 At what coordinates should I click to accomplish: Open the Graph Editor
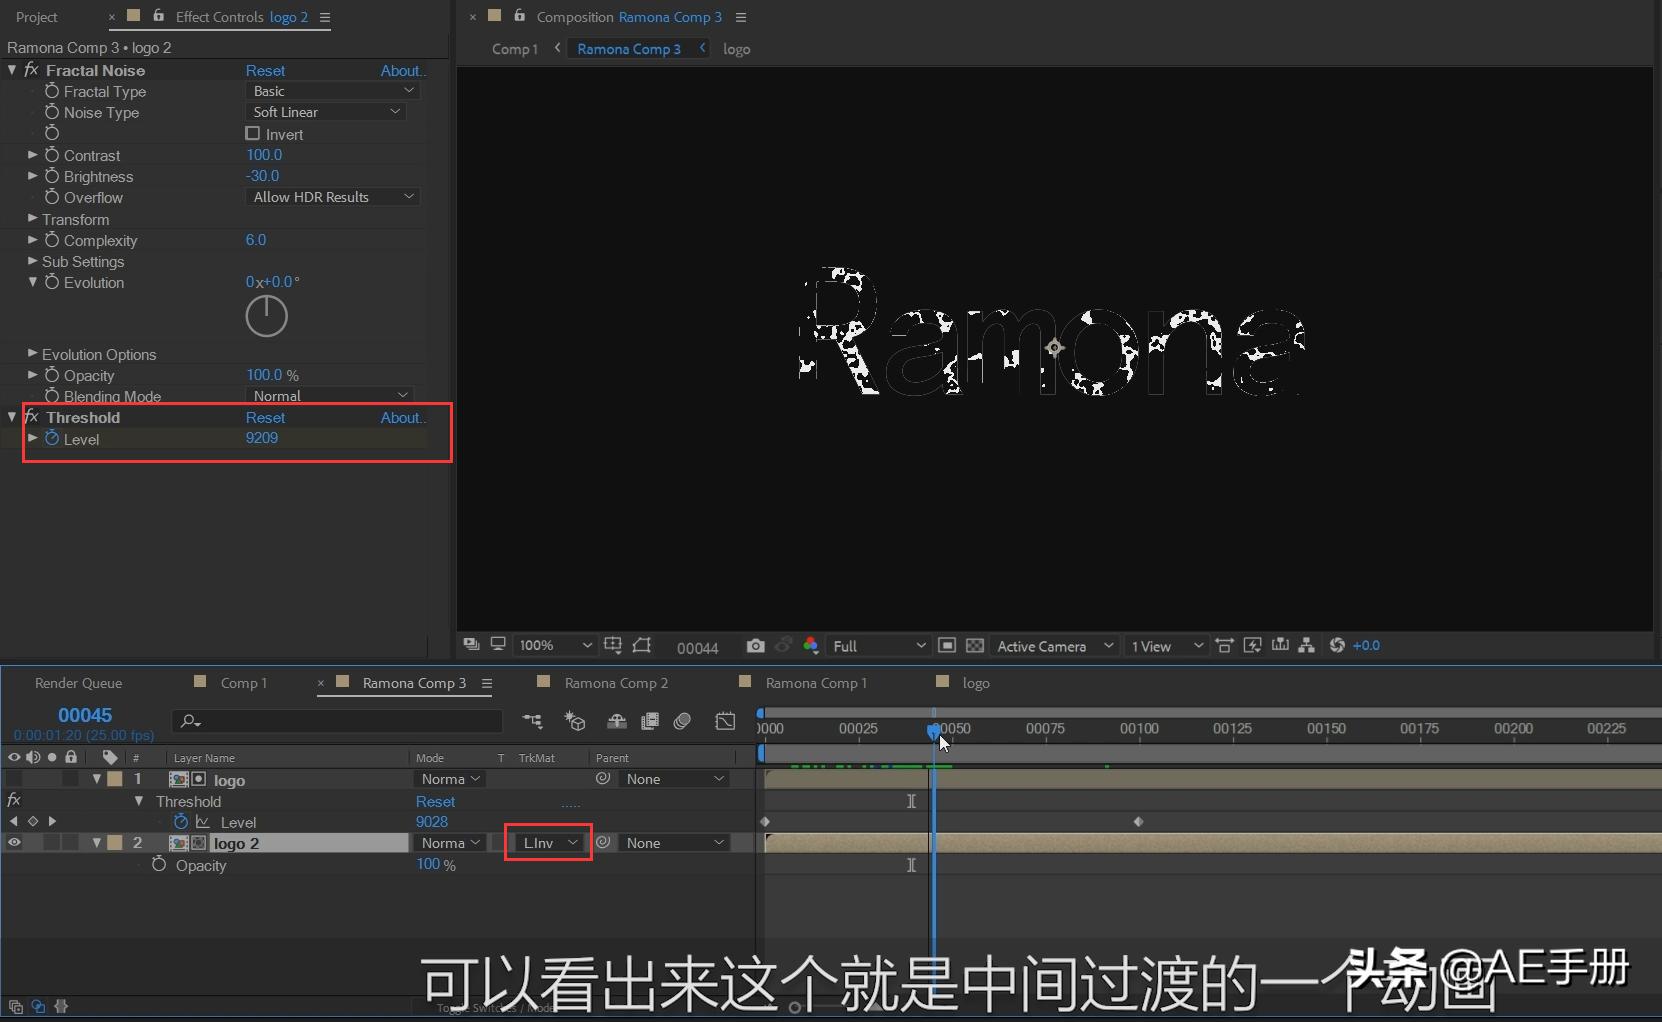click(725, 721)
